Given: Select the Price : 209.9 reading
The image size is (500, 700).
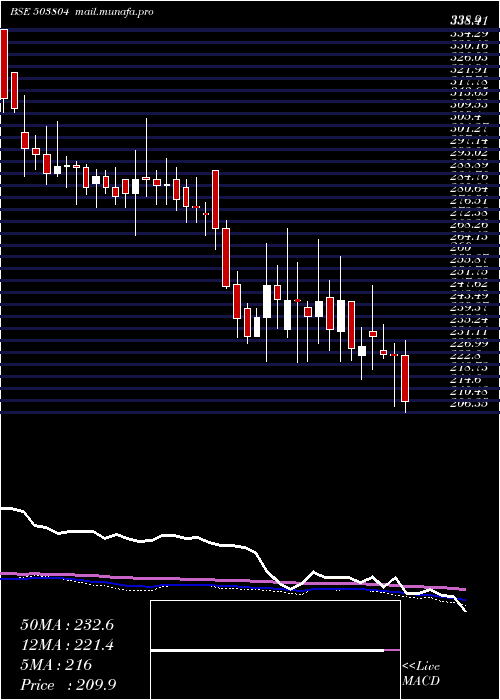Looking at the screenshot, I should click(x=69, y=685).
